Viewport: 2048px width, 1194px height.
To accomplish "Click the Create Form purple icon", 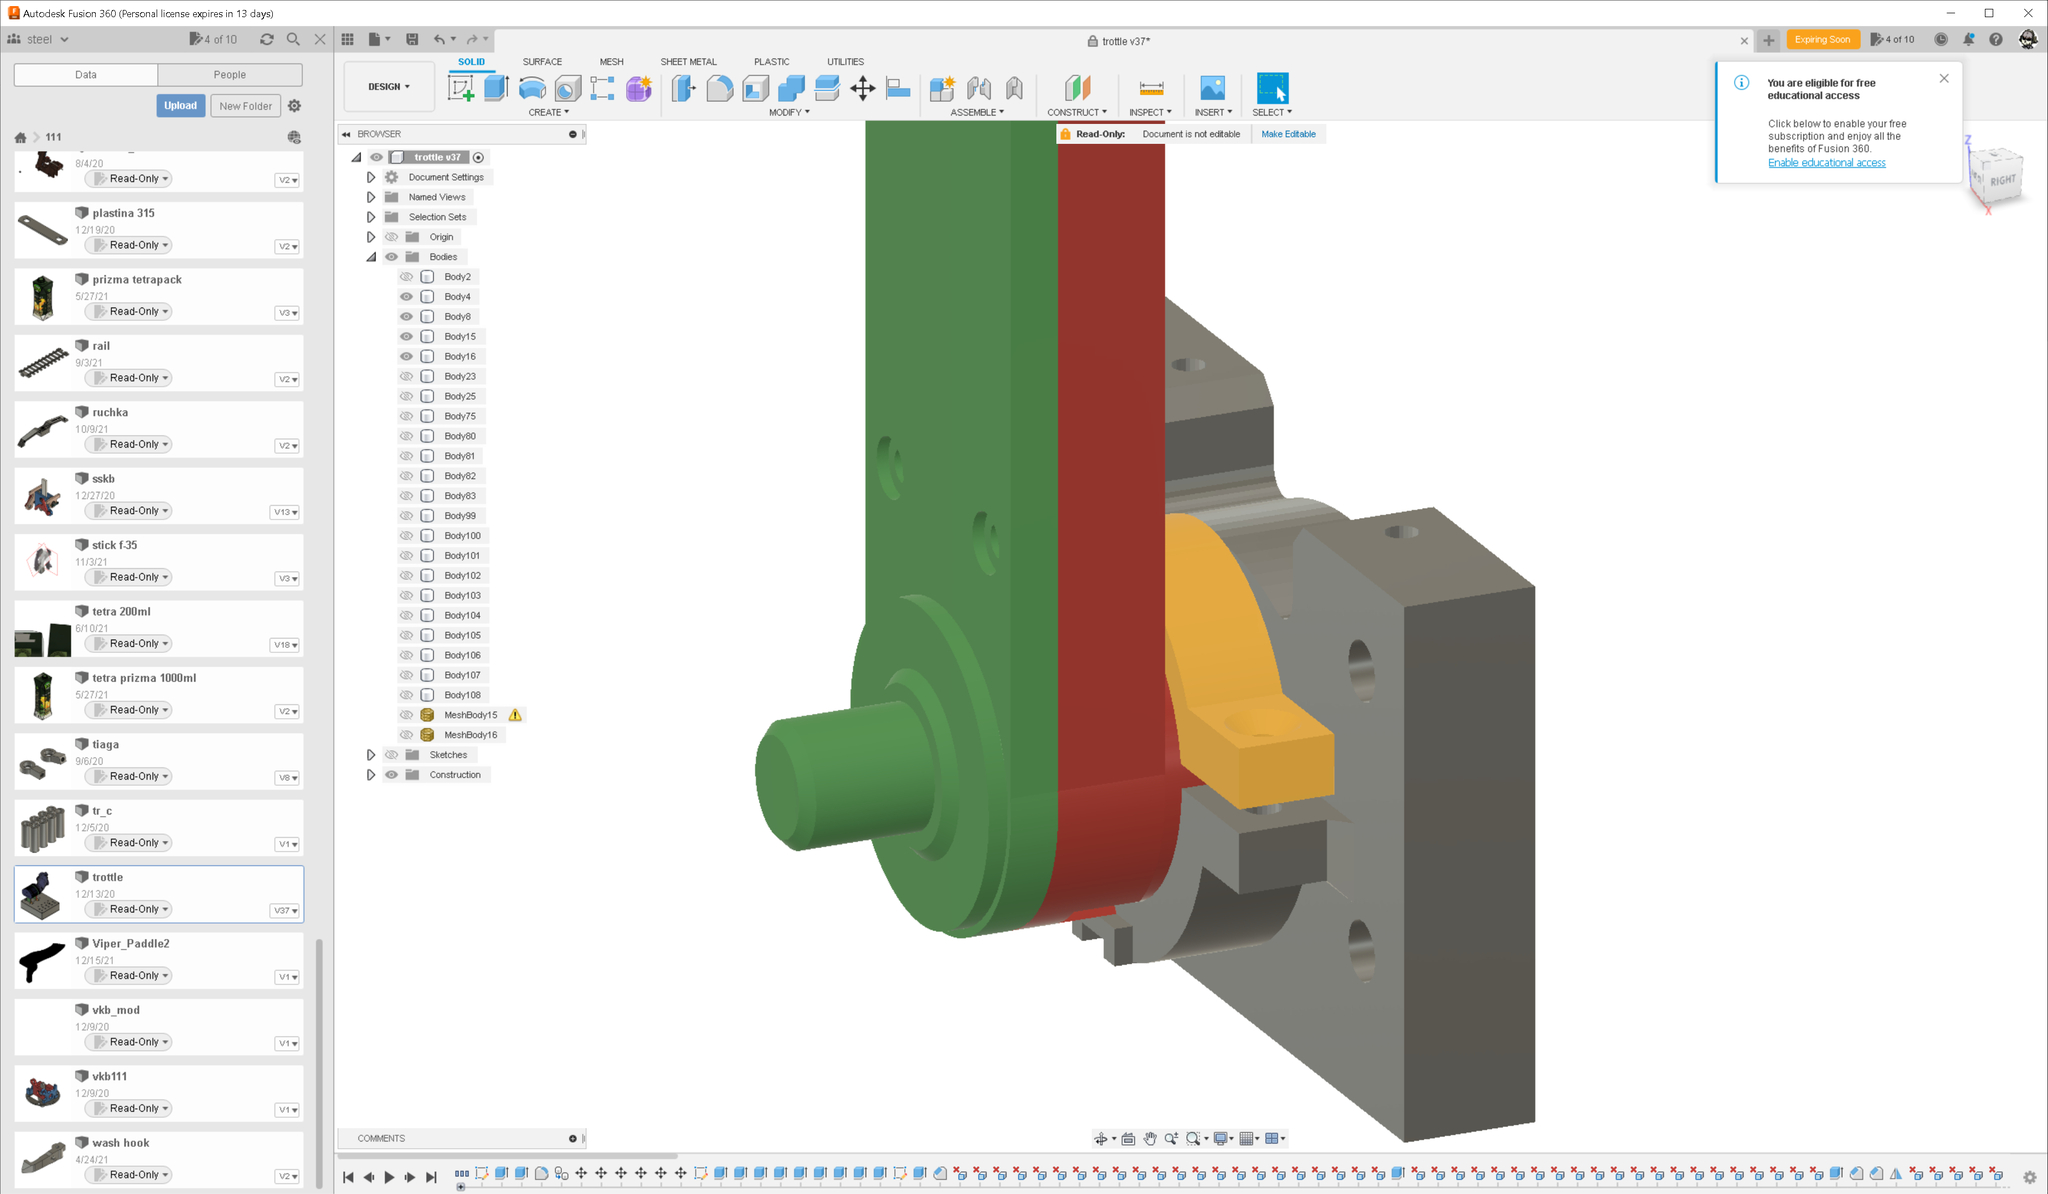I will click(x=638, y=88).
